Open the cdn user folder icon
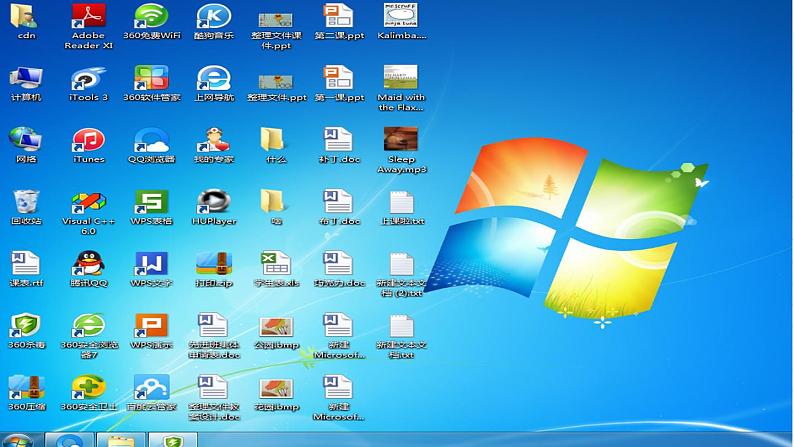 [25, 20]
